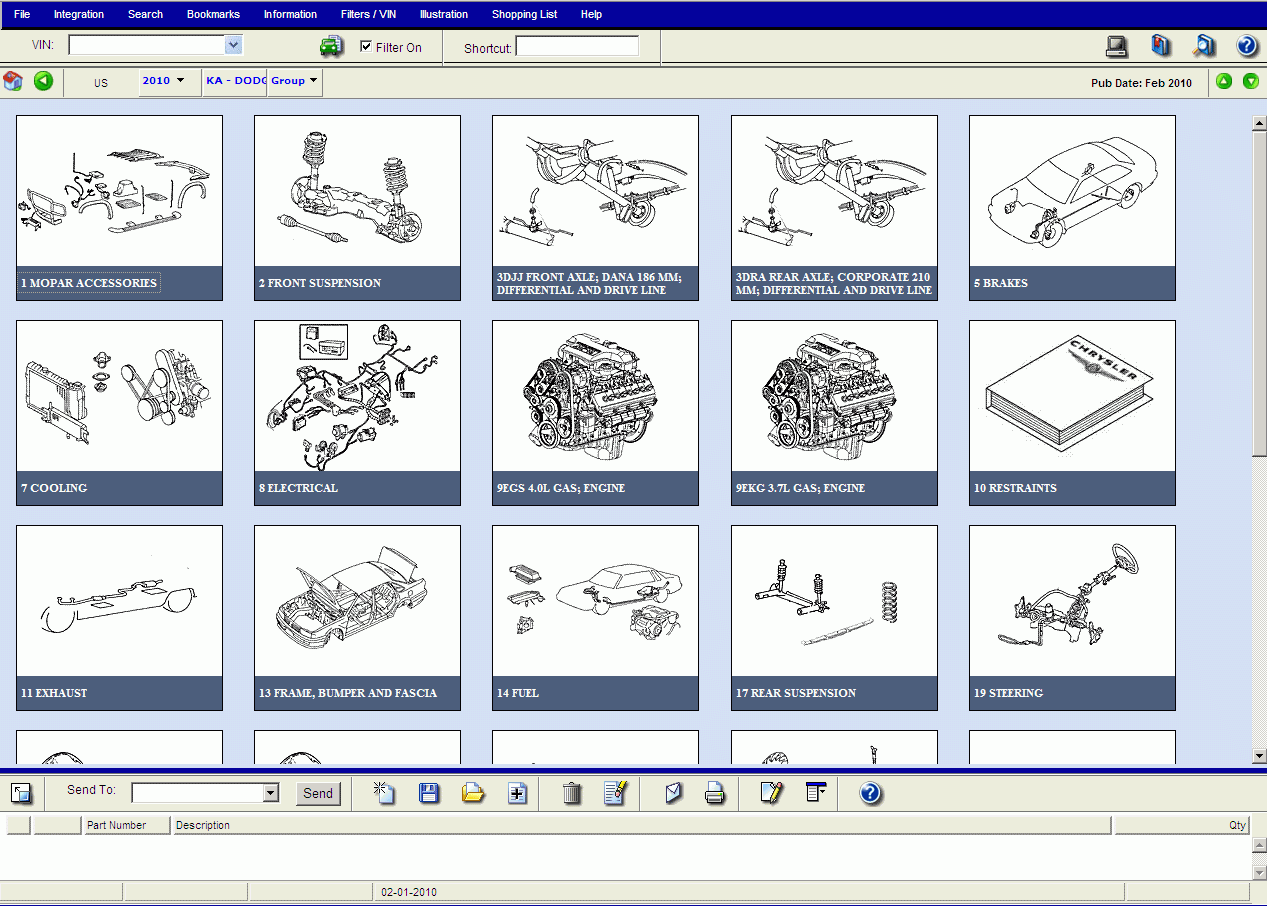The width and height of the screenshot is (1267, 906).
Task: Open the Shopping List menu
Action: [524, 14]
